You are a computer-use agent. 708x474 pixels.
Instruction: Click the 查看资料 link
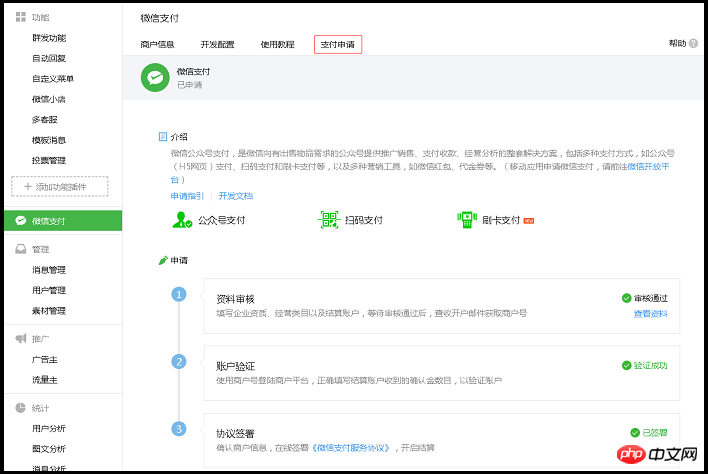click(x=651, y=314)
